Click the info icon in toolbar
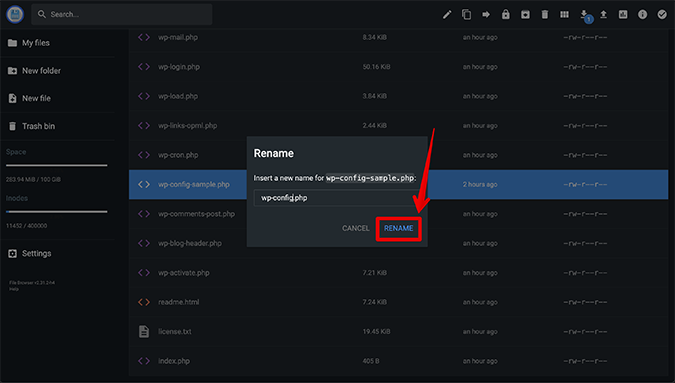Screen dimensions: 675x383 coord(642,15)
